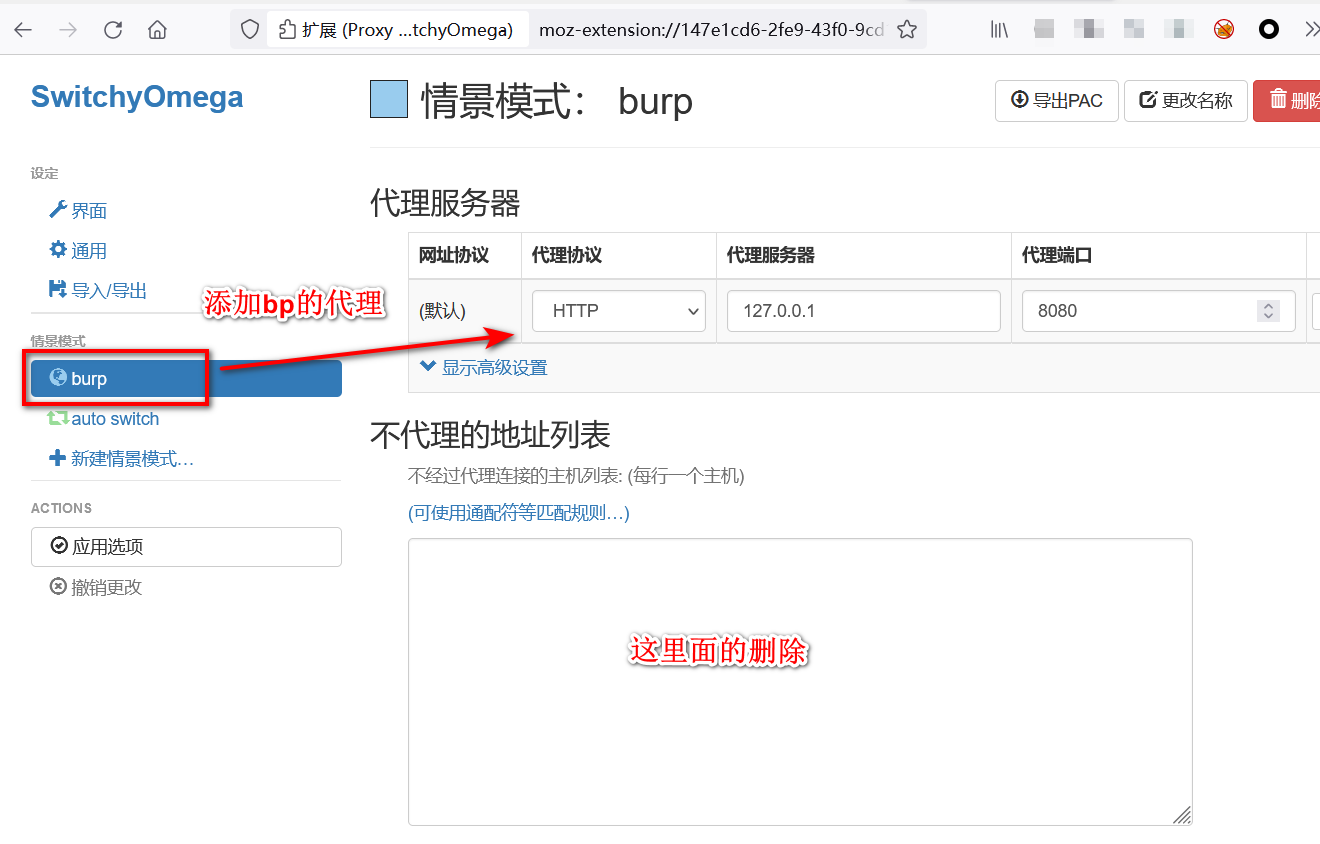Open 导入/导出 settings page
The width and height of the screenshot is (1320, 844).
[98, 291]
